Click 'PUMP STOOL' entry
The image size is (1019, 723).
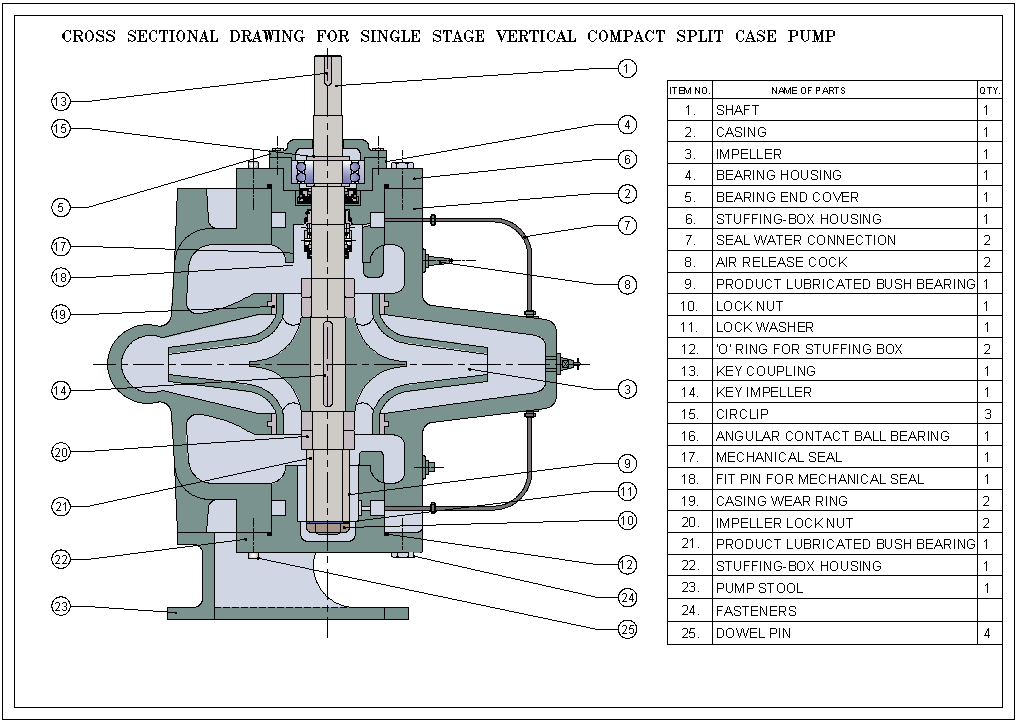759,589
